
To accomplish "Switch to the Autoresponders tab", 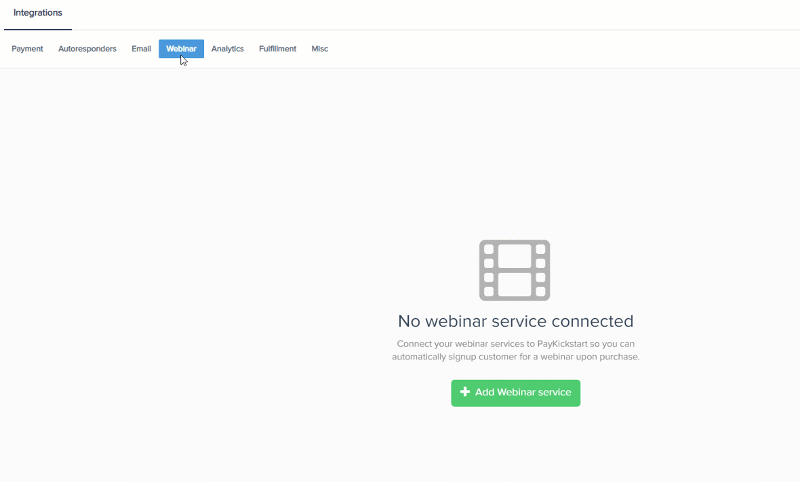I will [x=87, y=49].
